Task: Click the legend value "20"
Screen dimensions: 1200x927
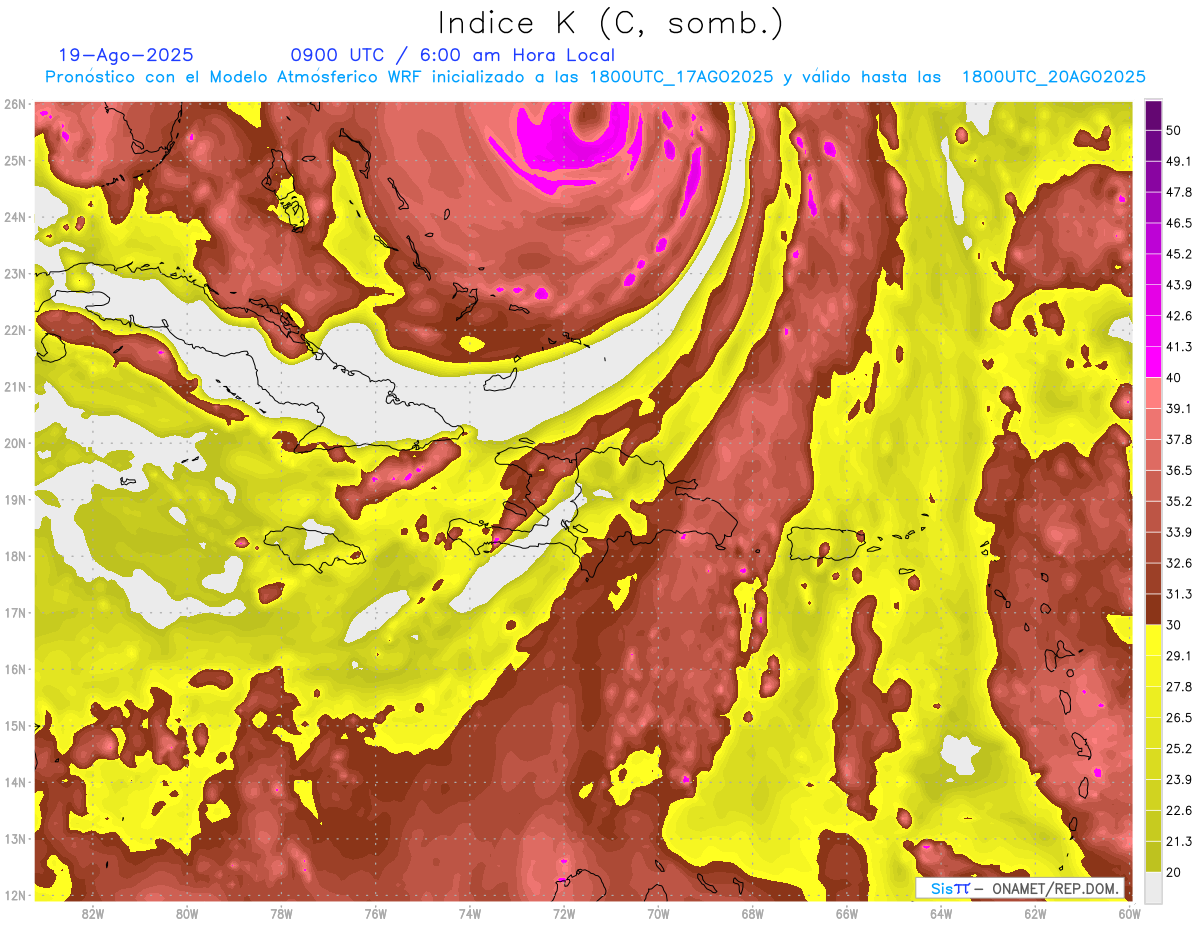Action: [x=1176, y=873]
